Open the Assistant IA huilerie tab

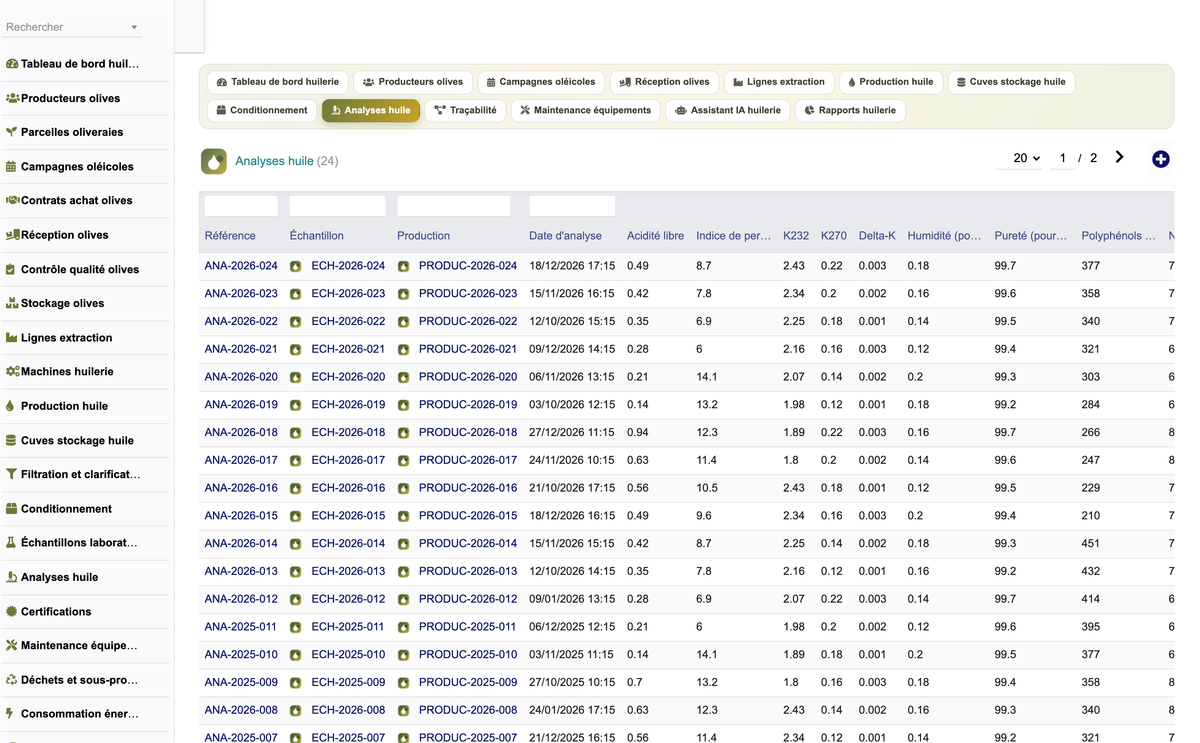tap(728, 110)
